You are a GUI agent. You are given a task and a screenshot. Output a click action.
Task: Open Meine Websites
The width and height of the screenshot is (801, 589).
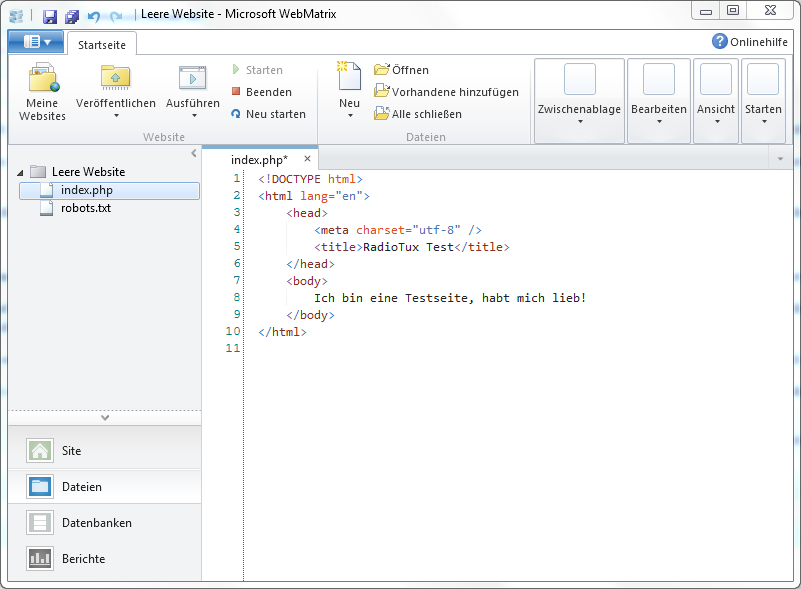click(x=42, y=92)
